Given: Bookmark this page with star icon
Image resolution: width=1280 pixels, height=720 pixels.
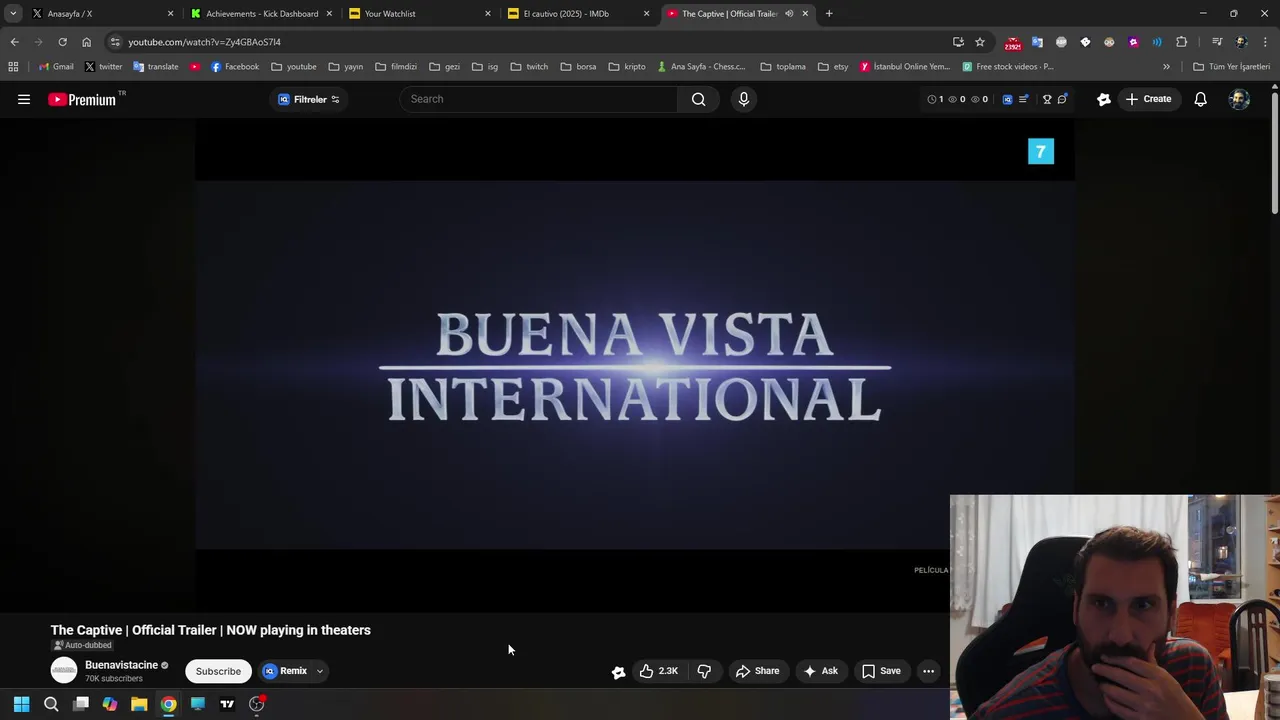Looking at the screenshot, I should 980,42.
